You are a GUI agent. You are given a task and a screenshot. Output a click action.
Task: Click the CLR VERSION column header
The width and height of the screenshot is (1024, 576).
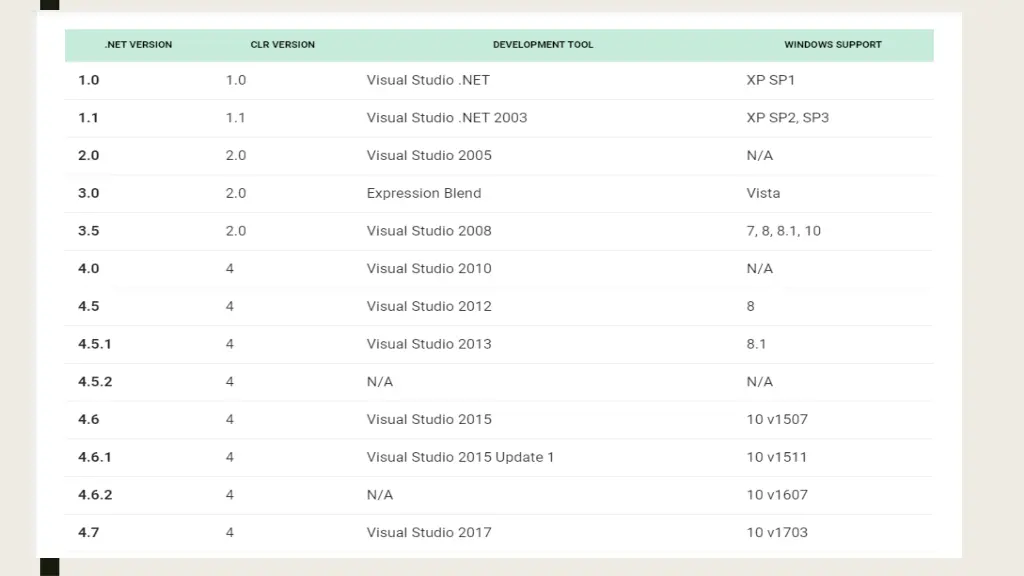click(x=282, y=44)
